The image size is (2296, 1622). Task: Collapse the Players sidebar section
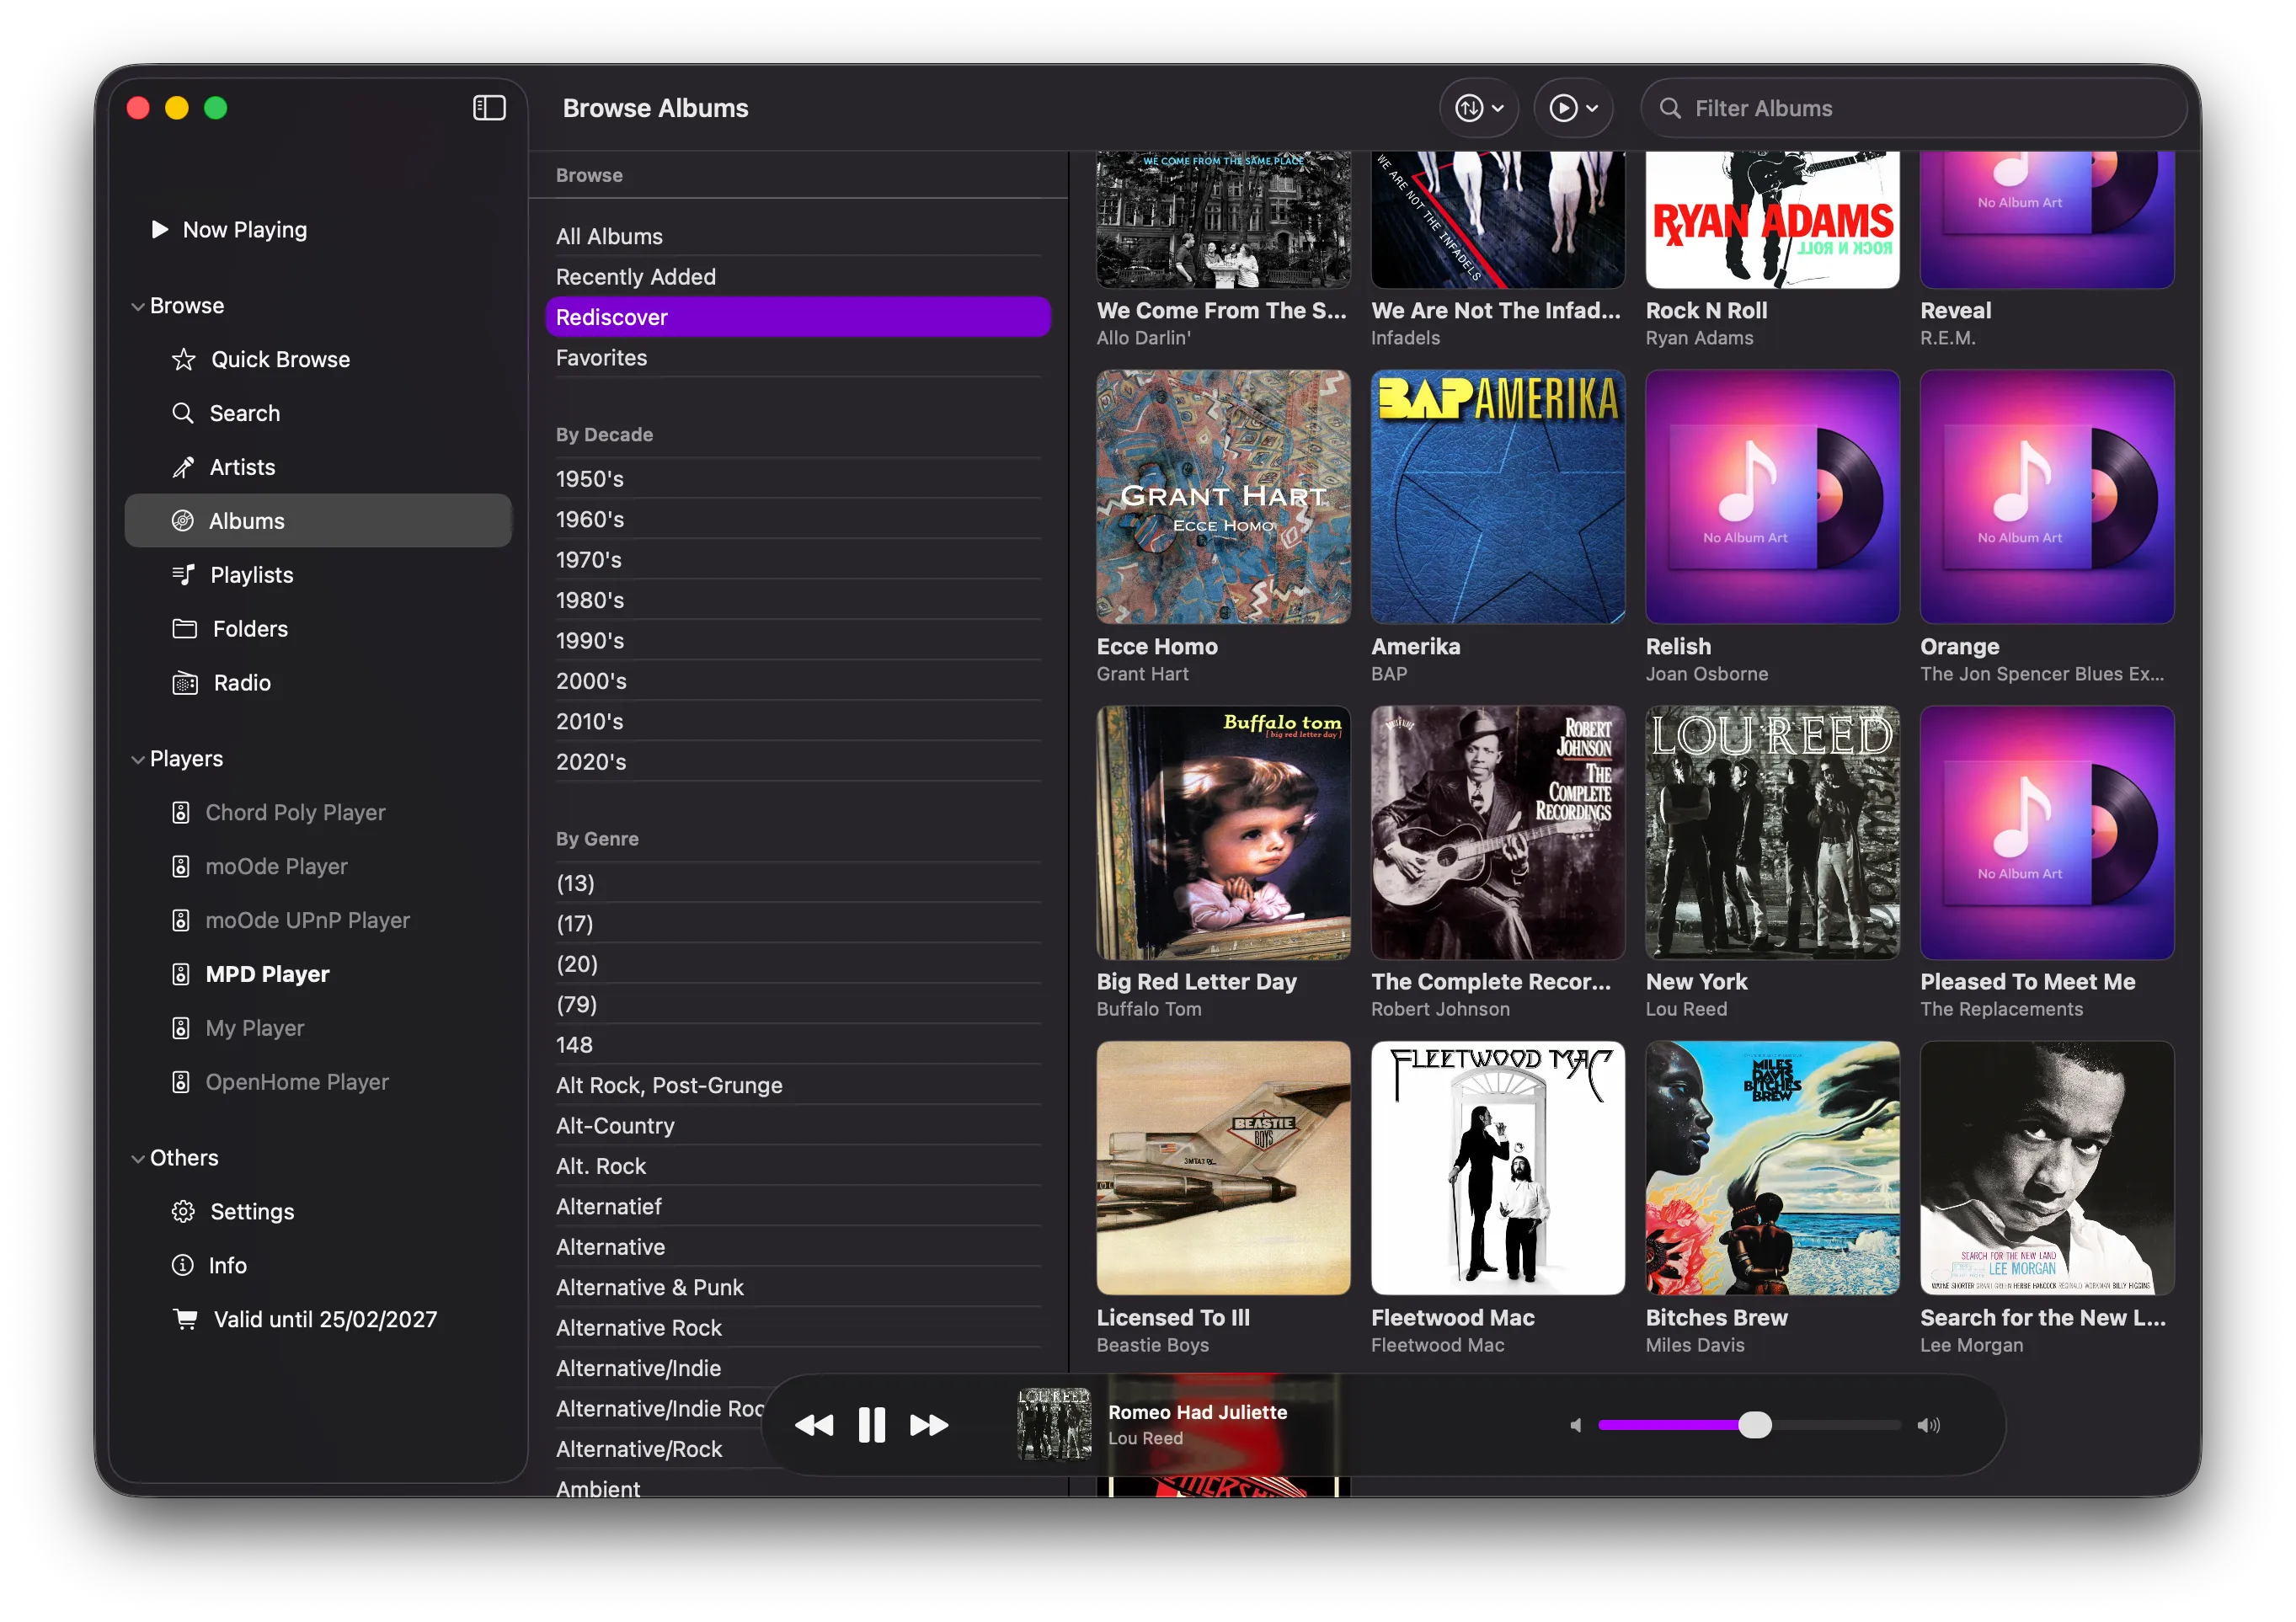(x=138, y=760)
